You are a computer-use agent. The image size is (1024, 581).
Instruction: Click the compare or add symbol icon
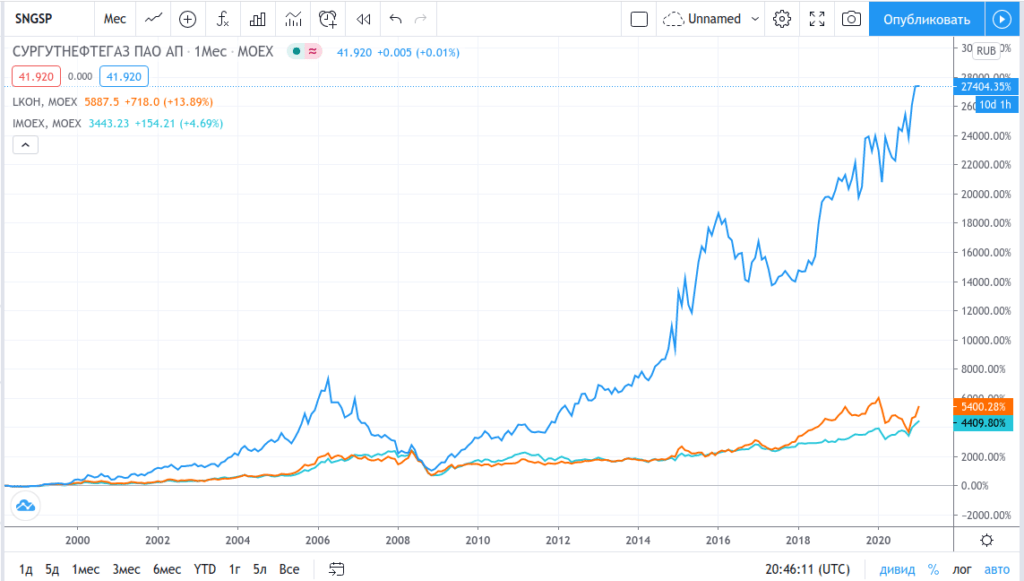[187, 18]
